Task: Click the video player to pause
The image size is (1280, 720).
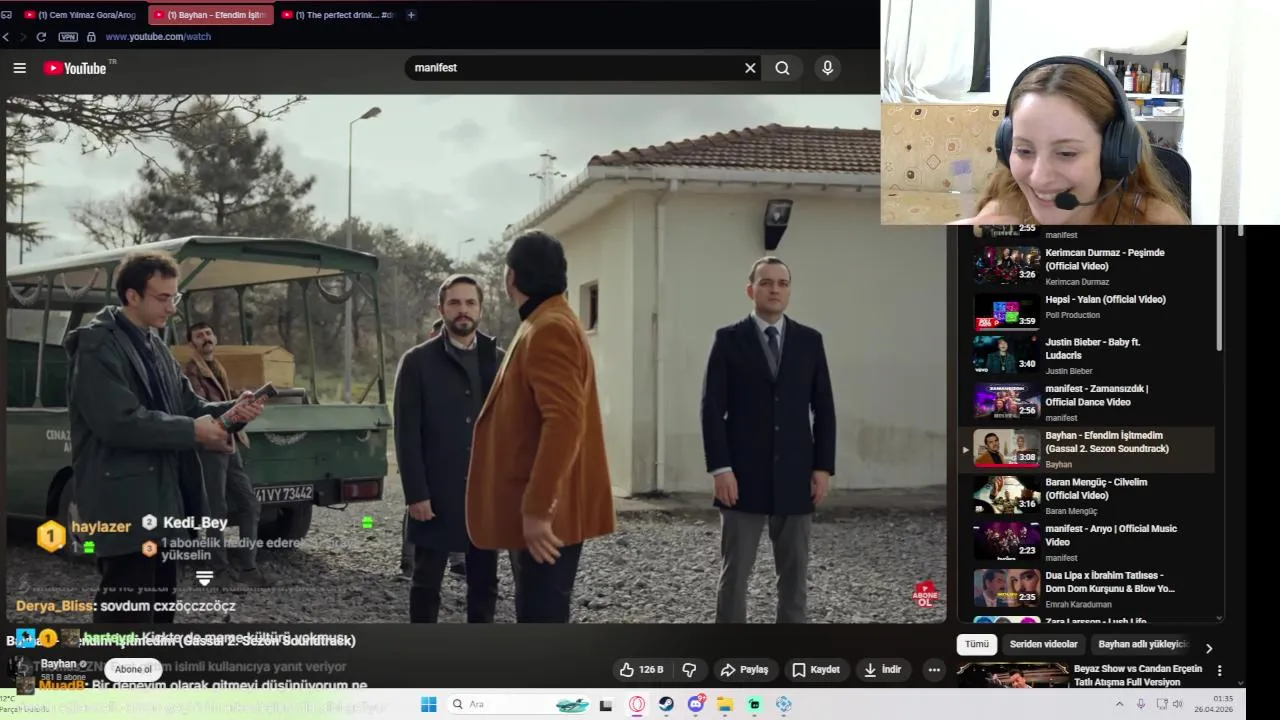Action: 475,360
